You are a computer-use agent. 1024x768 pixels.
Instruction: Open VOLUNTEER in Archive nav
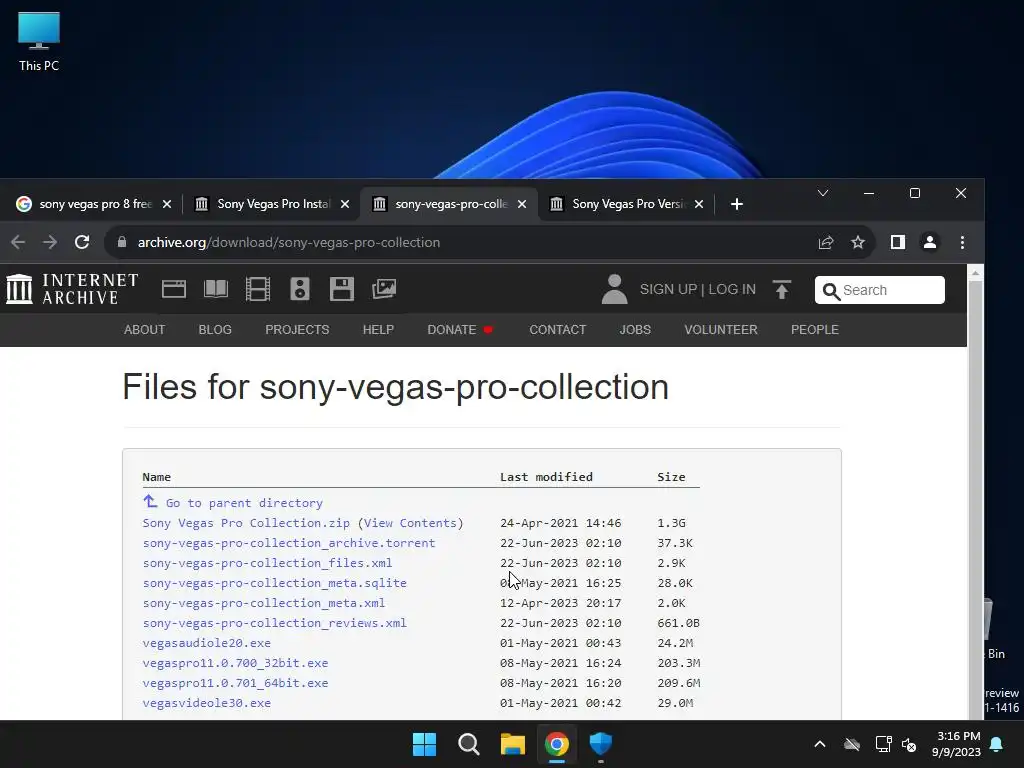(x=721, y=330)
